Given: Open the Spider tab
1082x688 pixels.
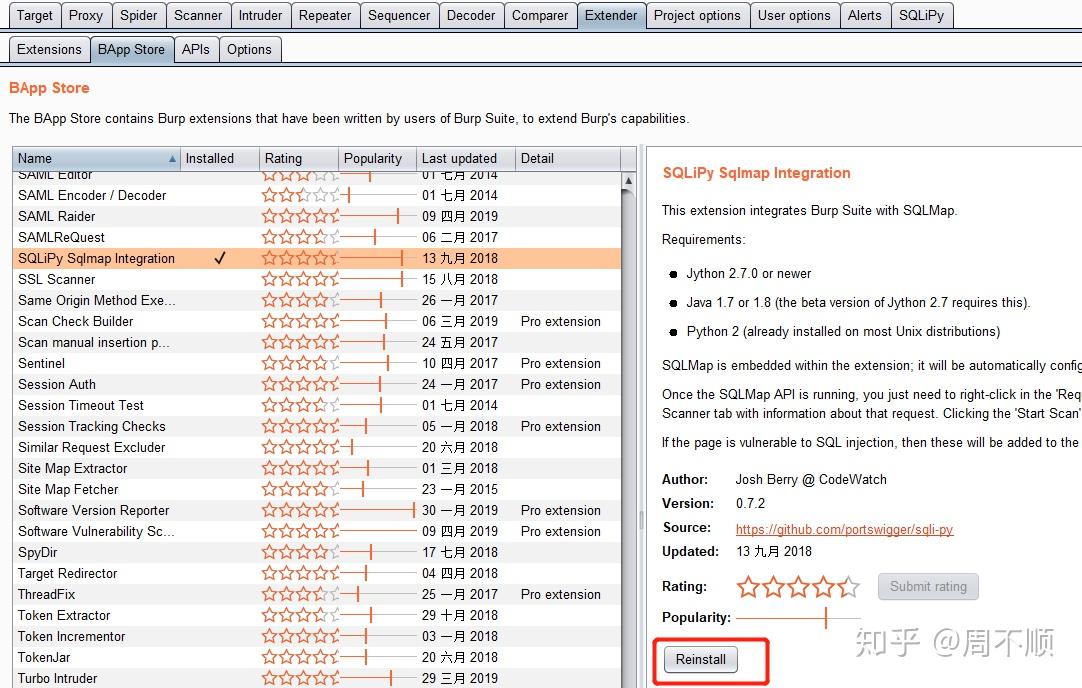Looking at the screenshot, I should click(138, 15).
